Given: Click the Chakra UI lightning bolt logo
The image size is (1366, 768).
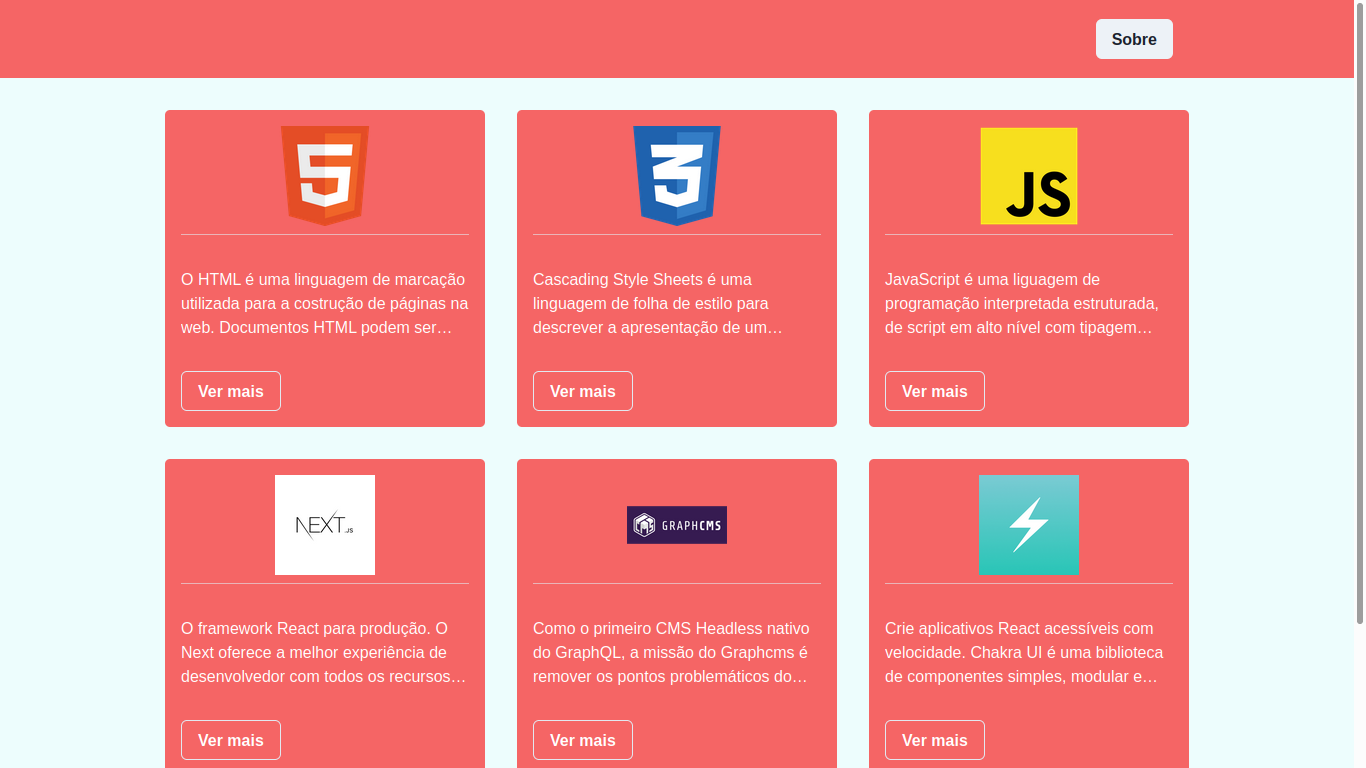Looking at the screenshot, I should [1029, 525].
